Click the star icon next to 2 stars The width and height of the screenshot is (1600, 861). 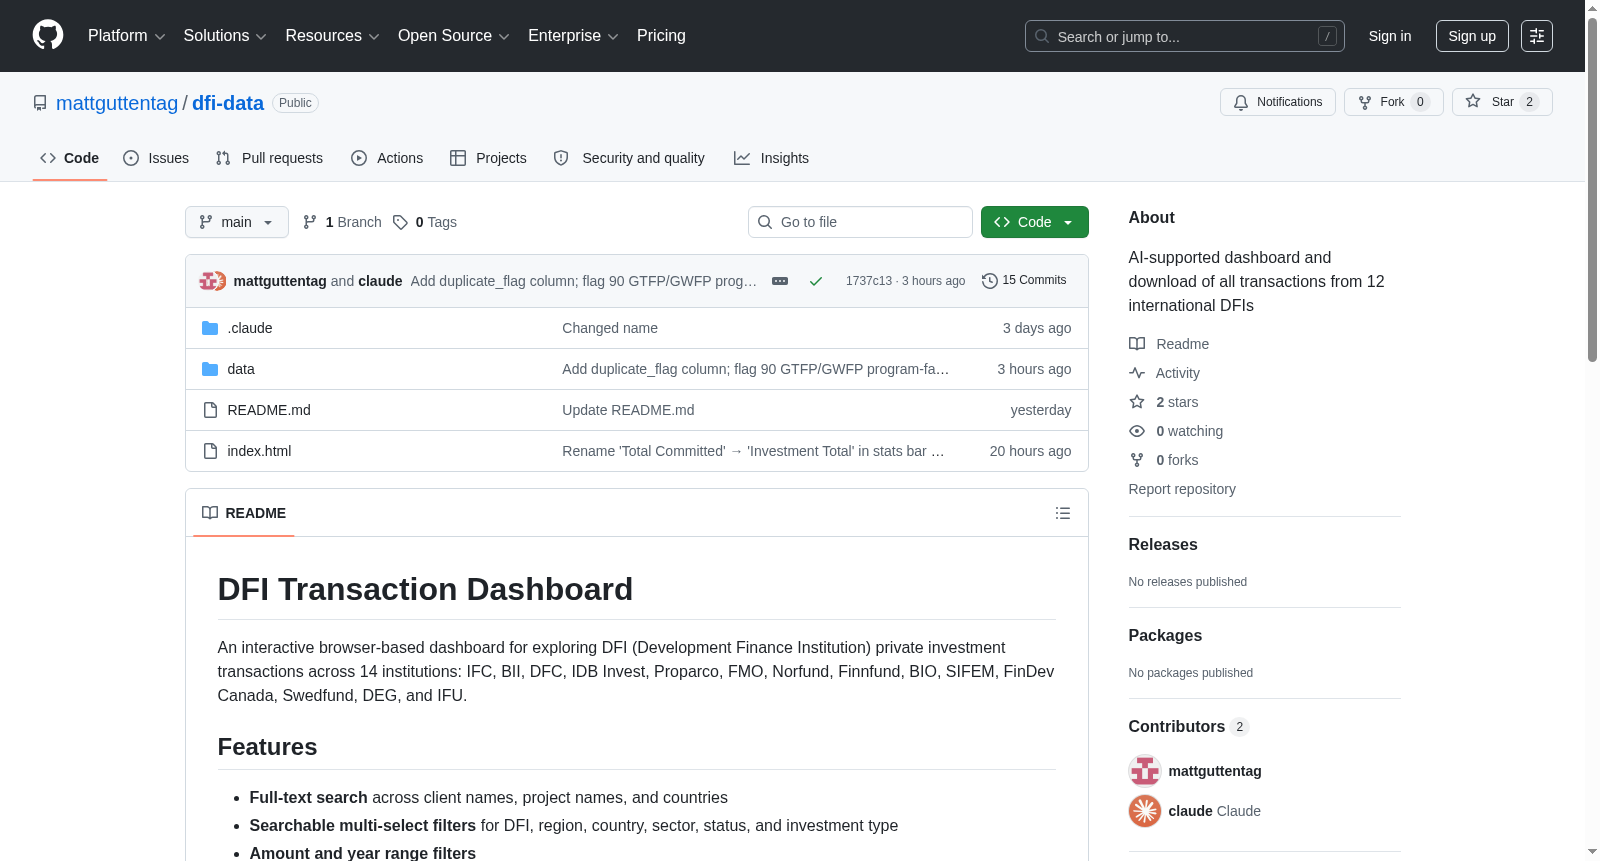pos(1137,402)
